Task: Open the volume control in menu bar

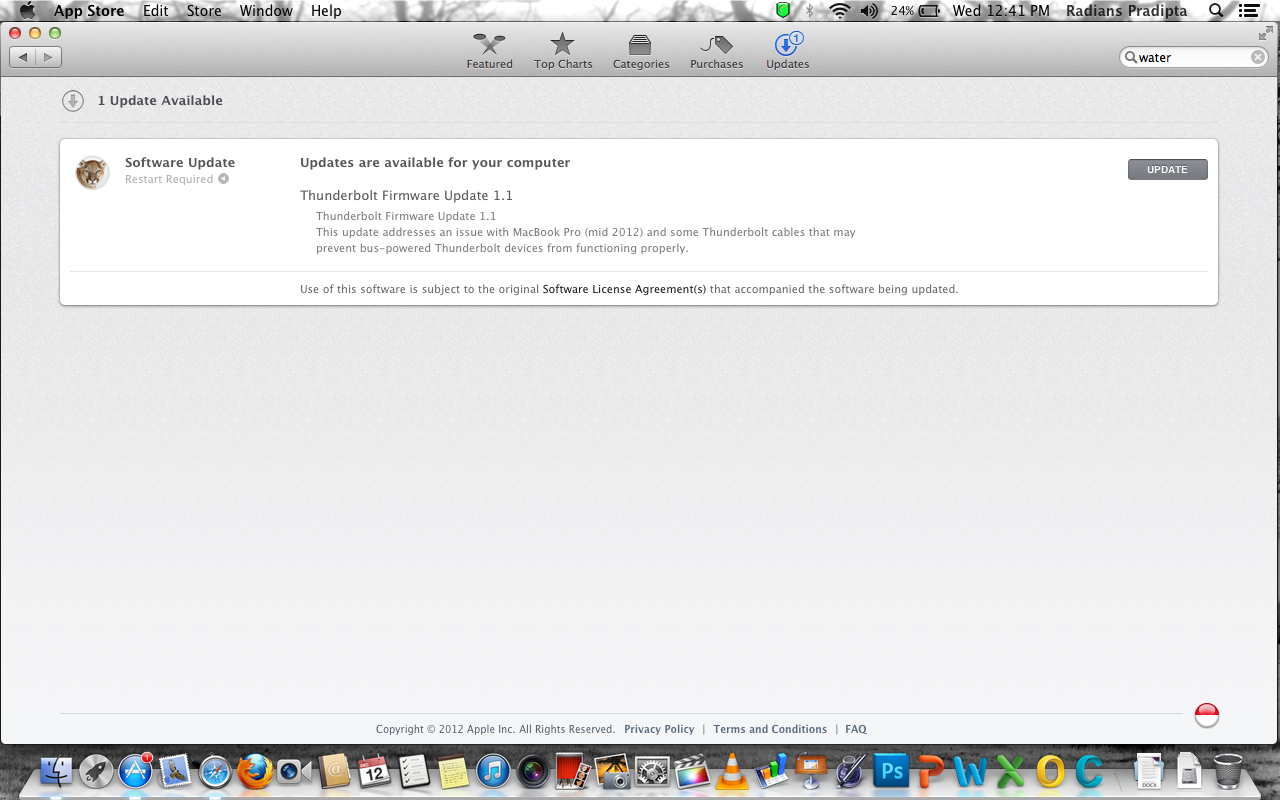Action: tap(869, 11)
